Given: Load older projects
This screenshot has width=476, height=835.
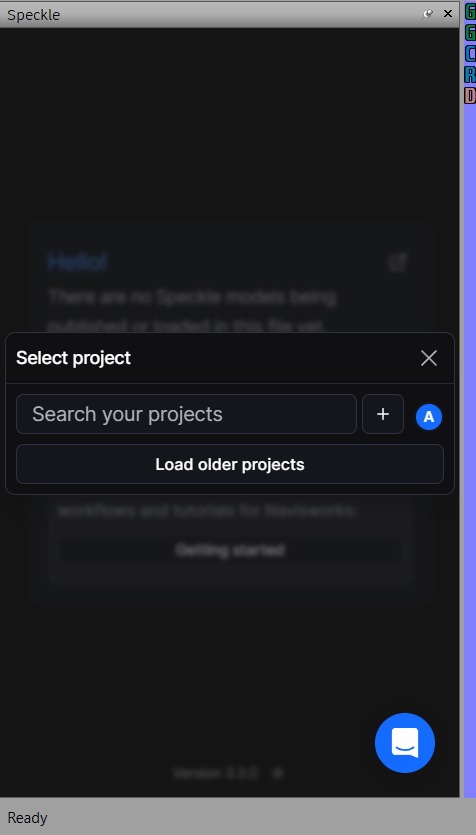Looking at the screenshot, I should click(x=230, y=464).
